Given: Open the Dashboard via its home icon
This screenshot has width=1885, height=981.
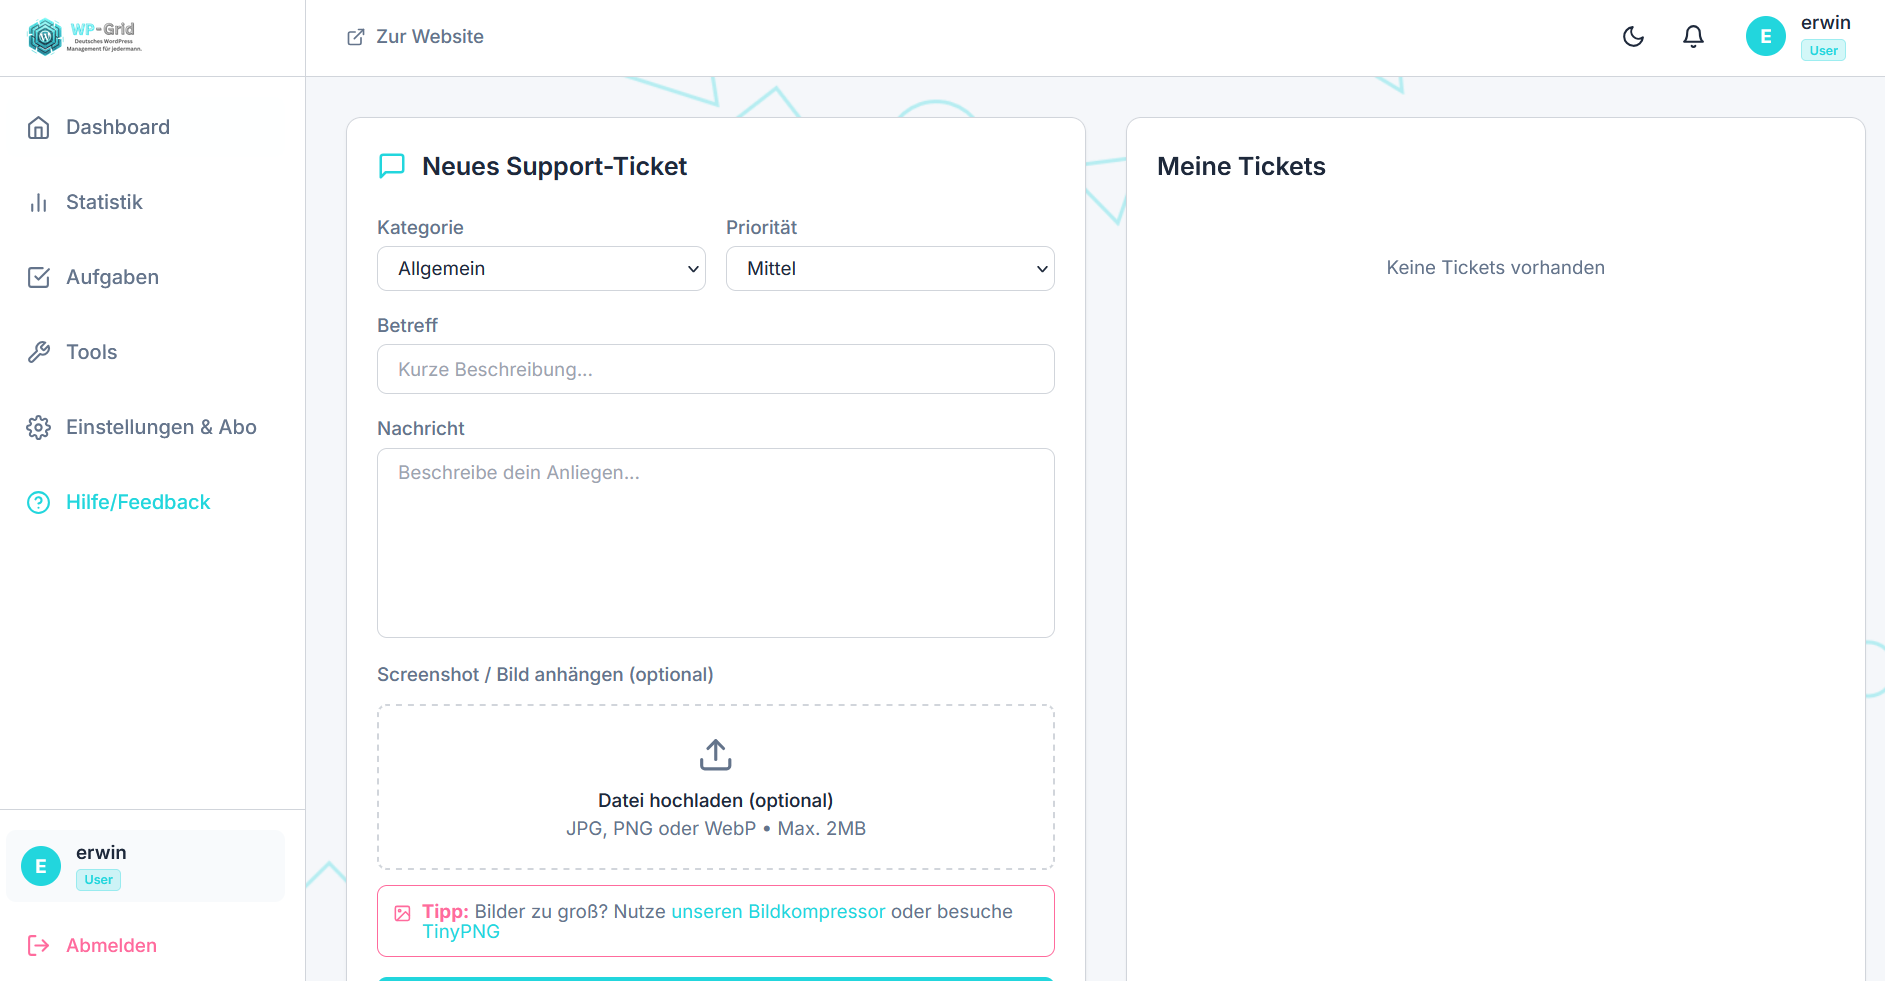Looking at the screenshot, I should (38, 127).
